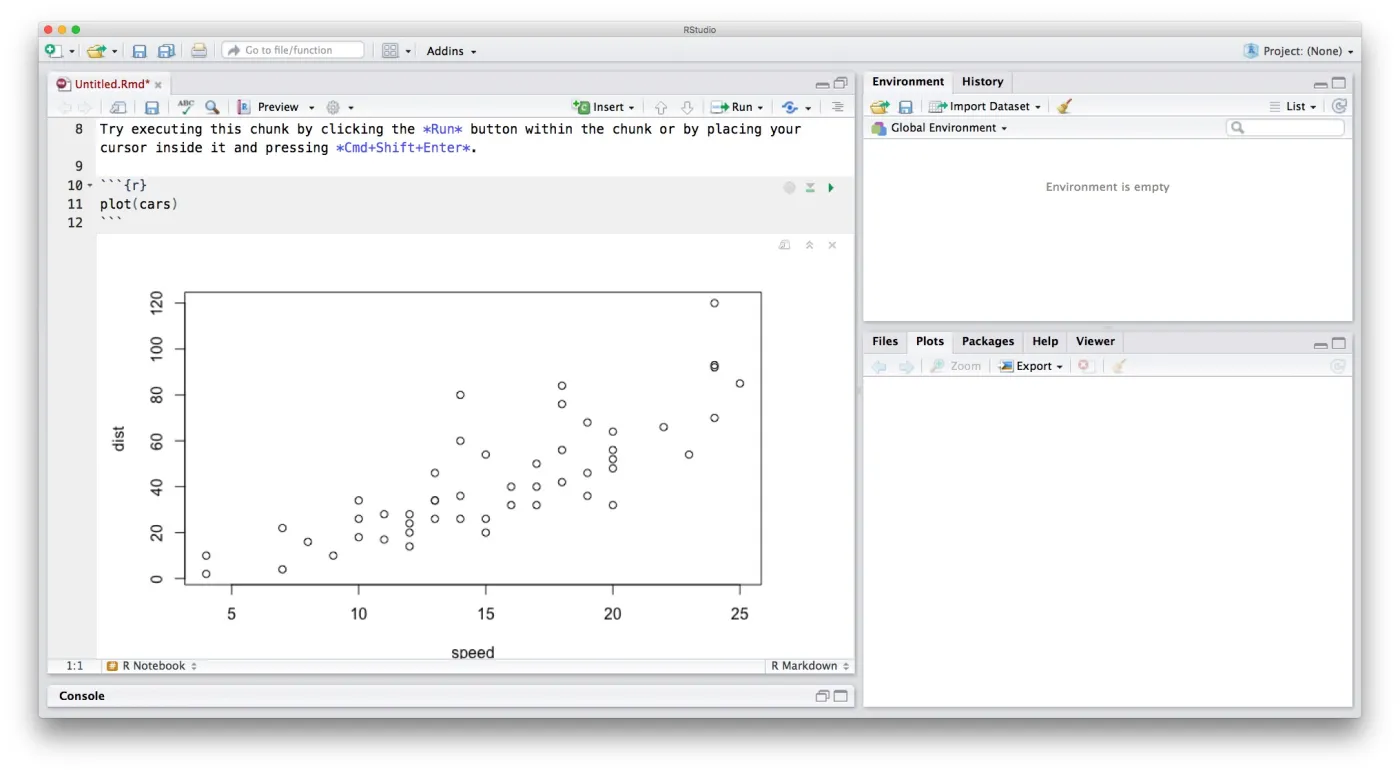Click the Preview button
Screen dimensions: 1400x773
pos(268,107)
